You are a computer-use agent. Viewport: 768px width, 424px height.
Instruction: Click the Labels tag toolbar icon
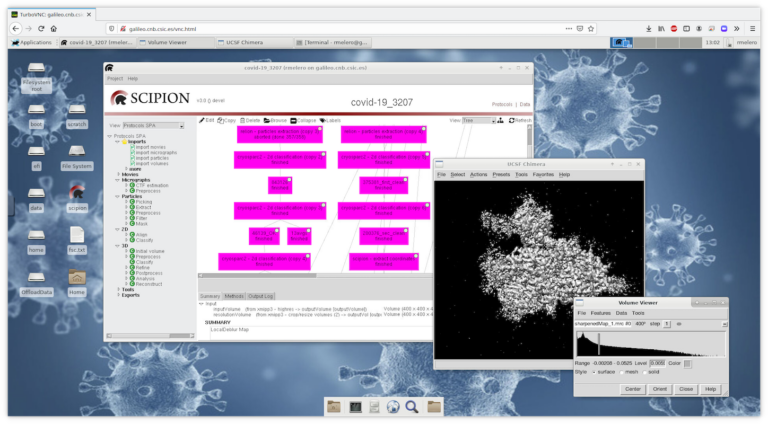coord(322,120)
